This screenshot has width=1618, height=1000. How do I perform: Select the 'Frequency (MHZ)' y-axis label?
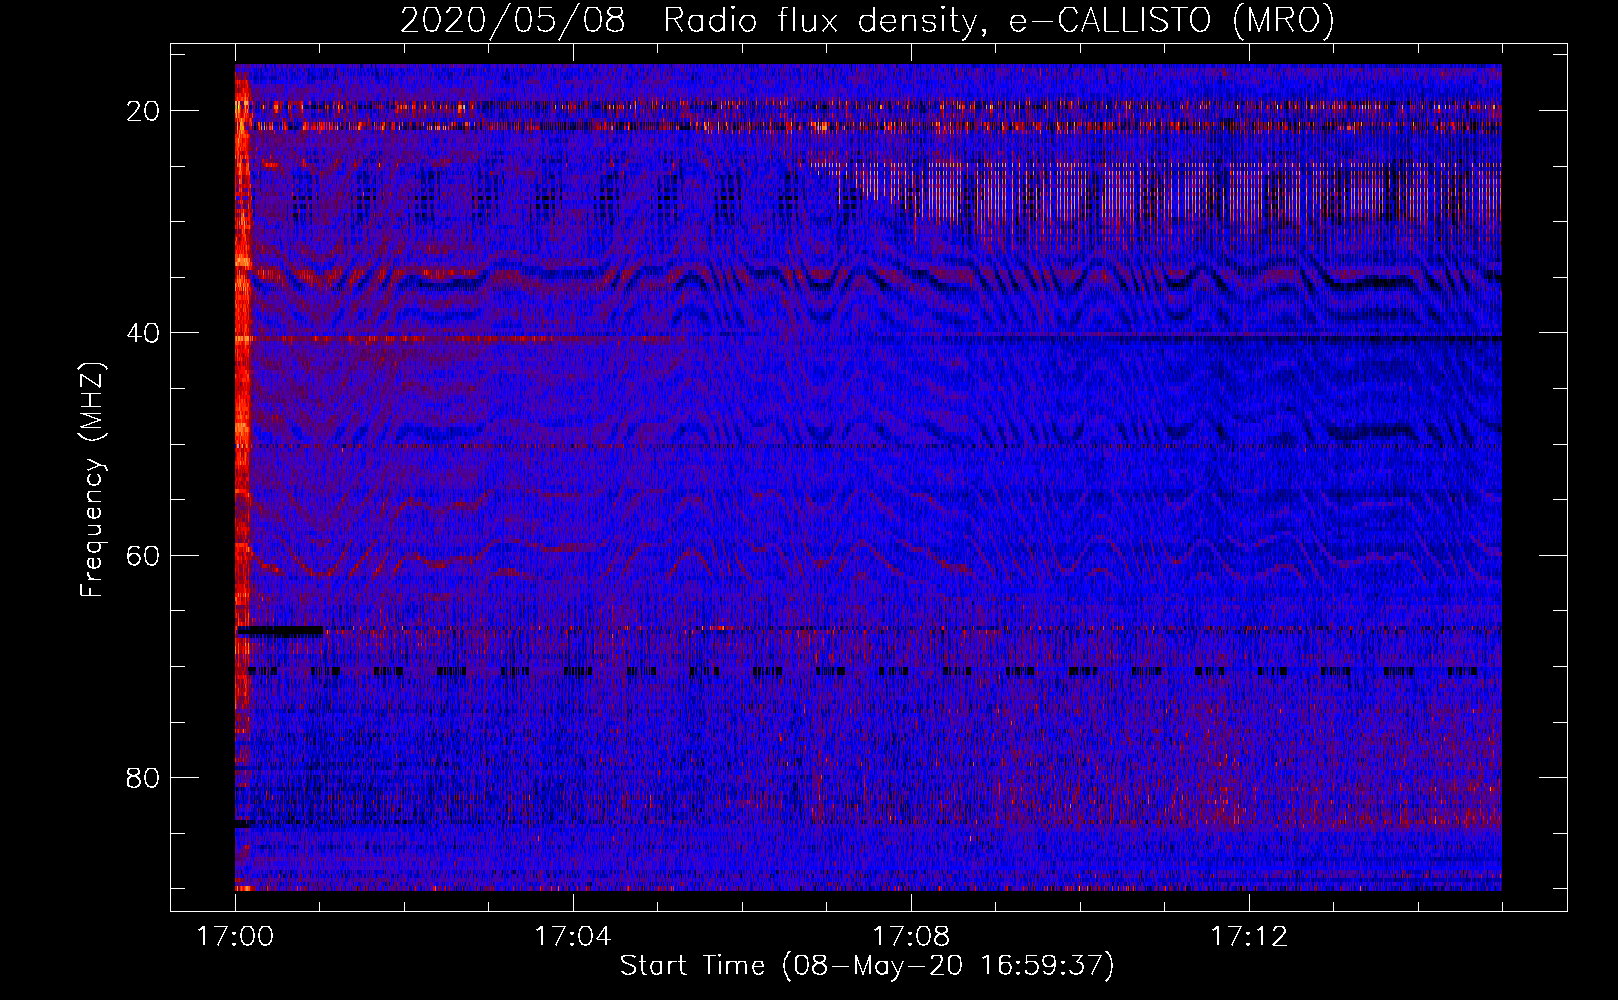pos(92,480)
